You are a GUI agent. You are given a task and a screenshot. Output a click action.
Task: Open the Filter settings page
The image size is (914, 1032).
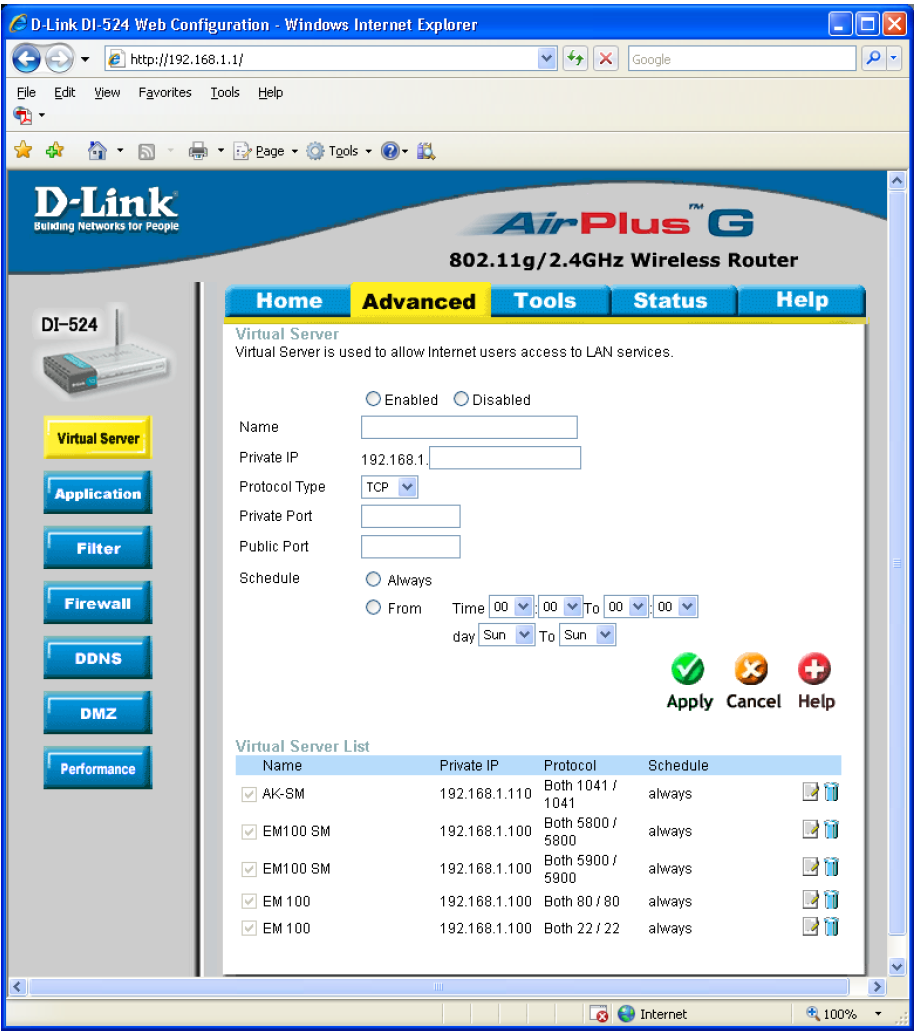click(97, 548)
